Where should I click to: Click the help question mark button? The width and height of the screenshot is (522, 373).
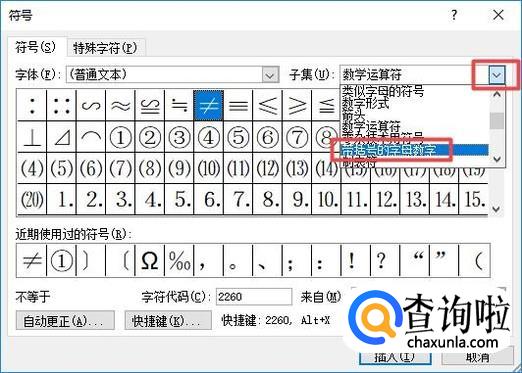click(x=454, y=15)
